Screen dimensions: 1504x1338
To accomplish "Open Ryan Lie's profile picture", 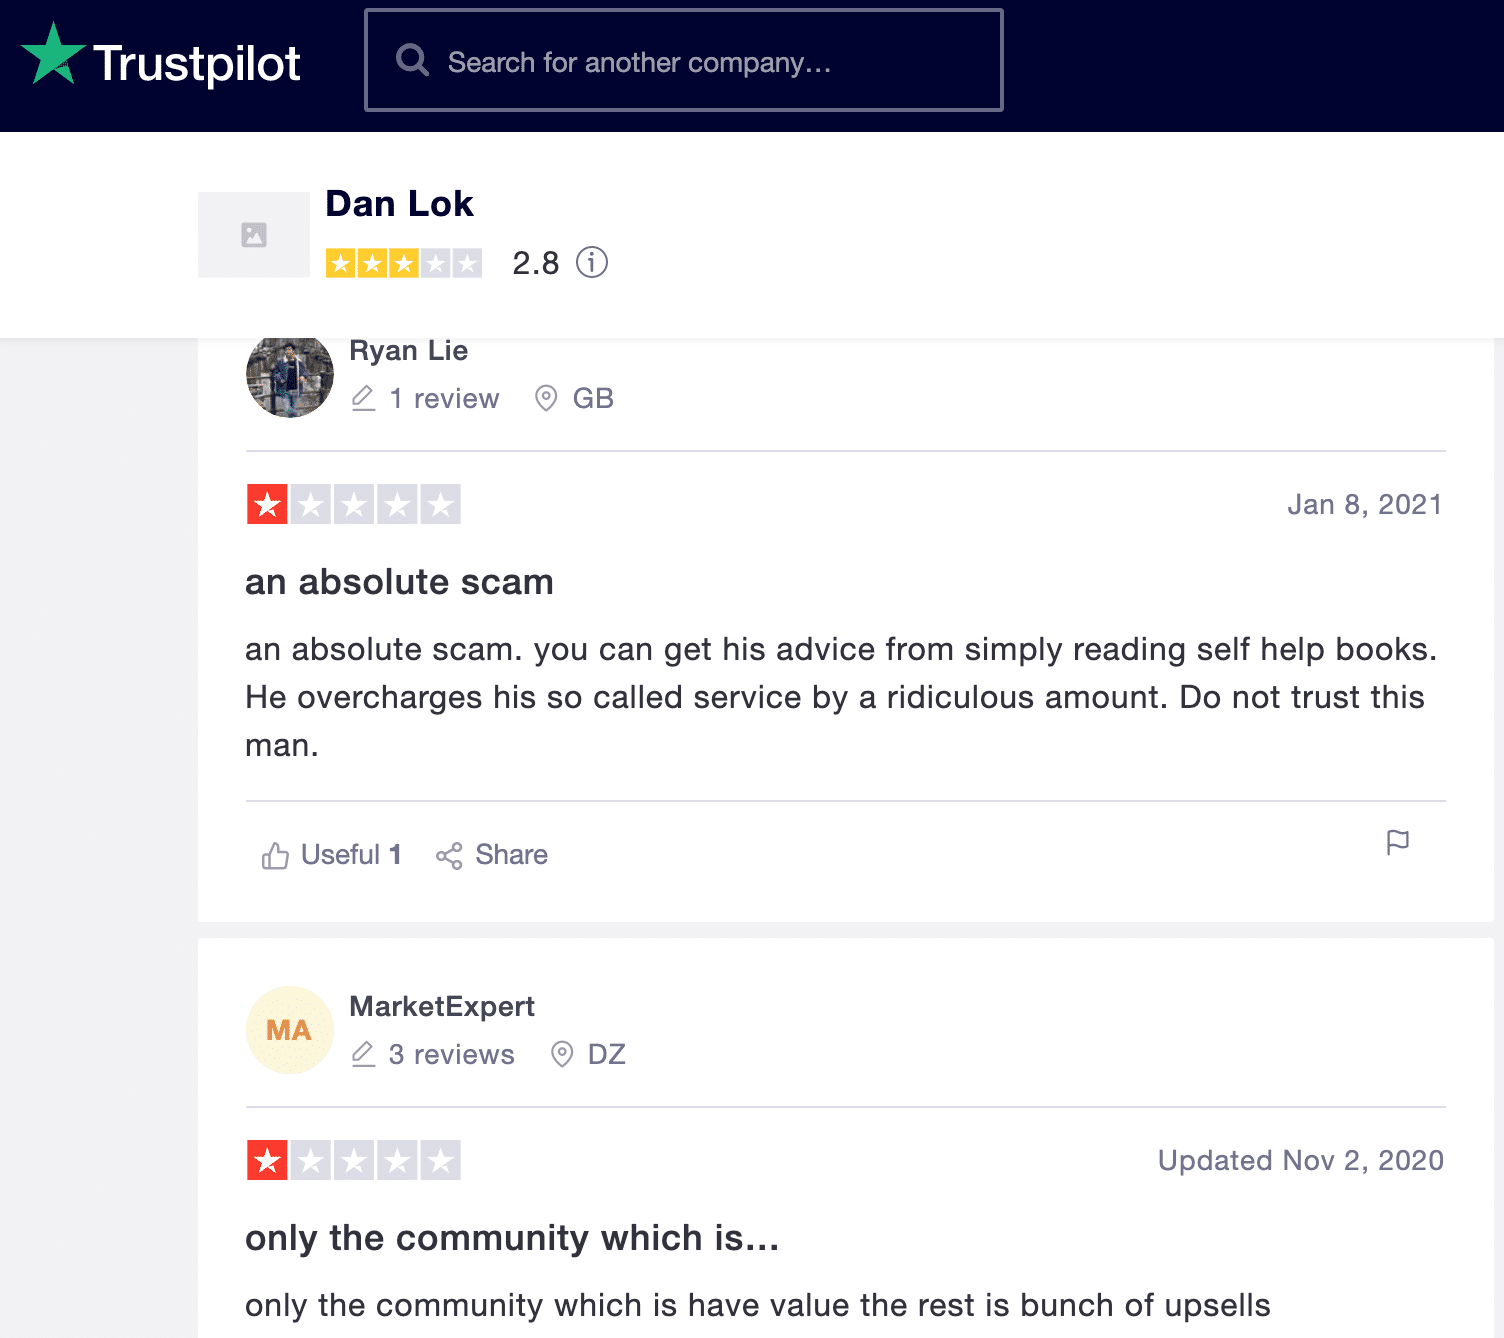I will click(290, 375).
